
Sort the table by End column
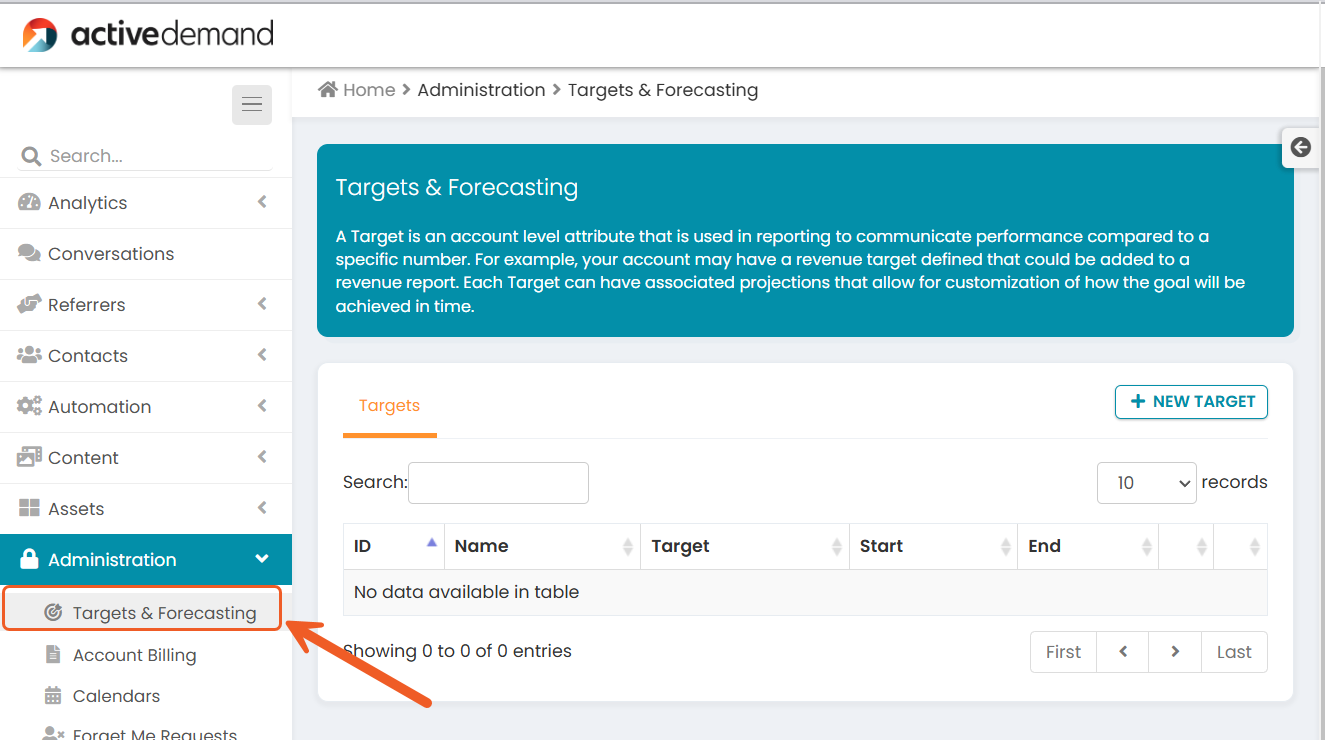click(x=1088, y=546)
